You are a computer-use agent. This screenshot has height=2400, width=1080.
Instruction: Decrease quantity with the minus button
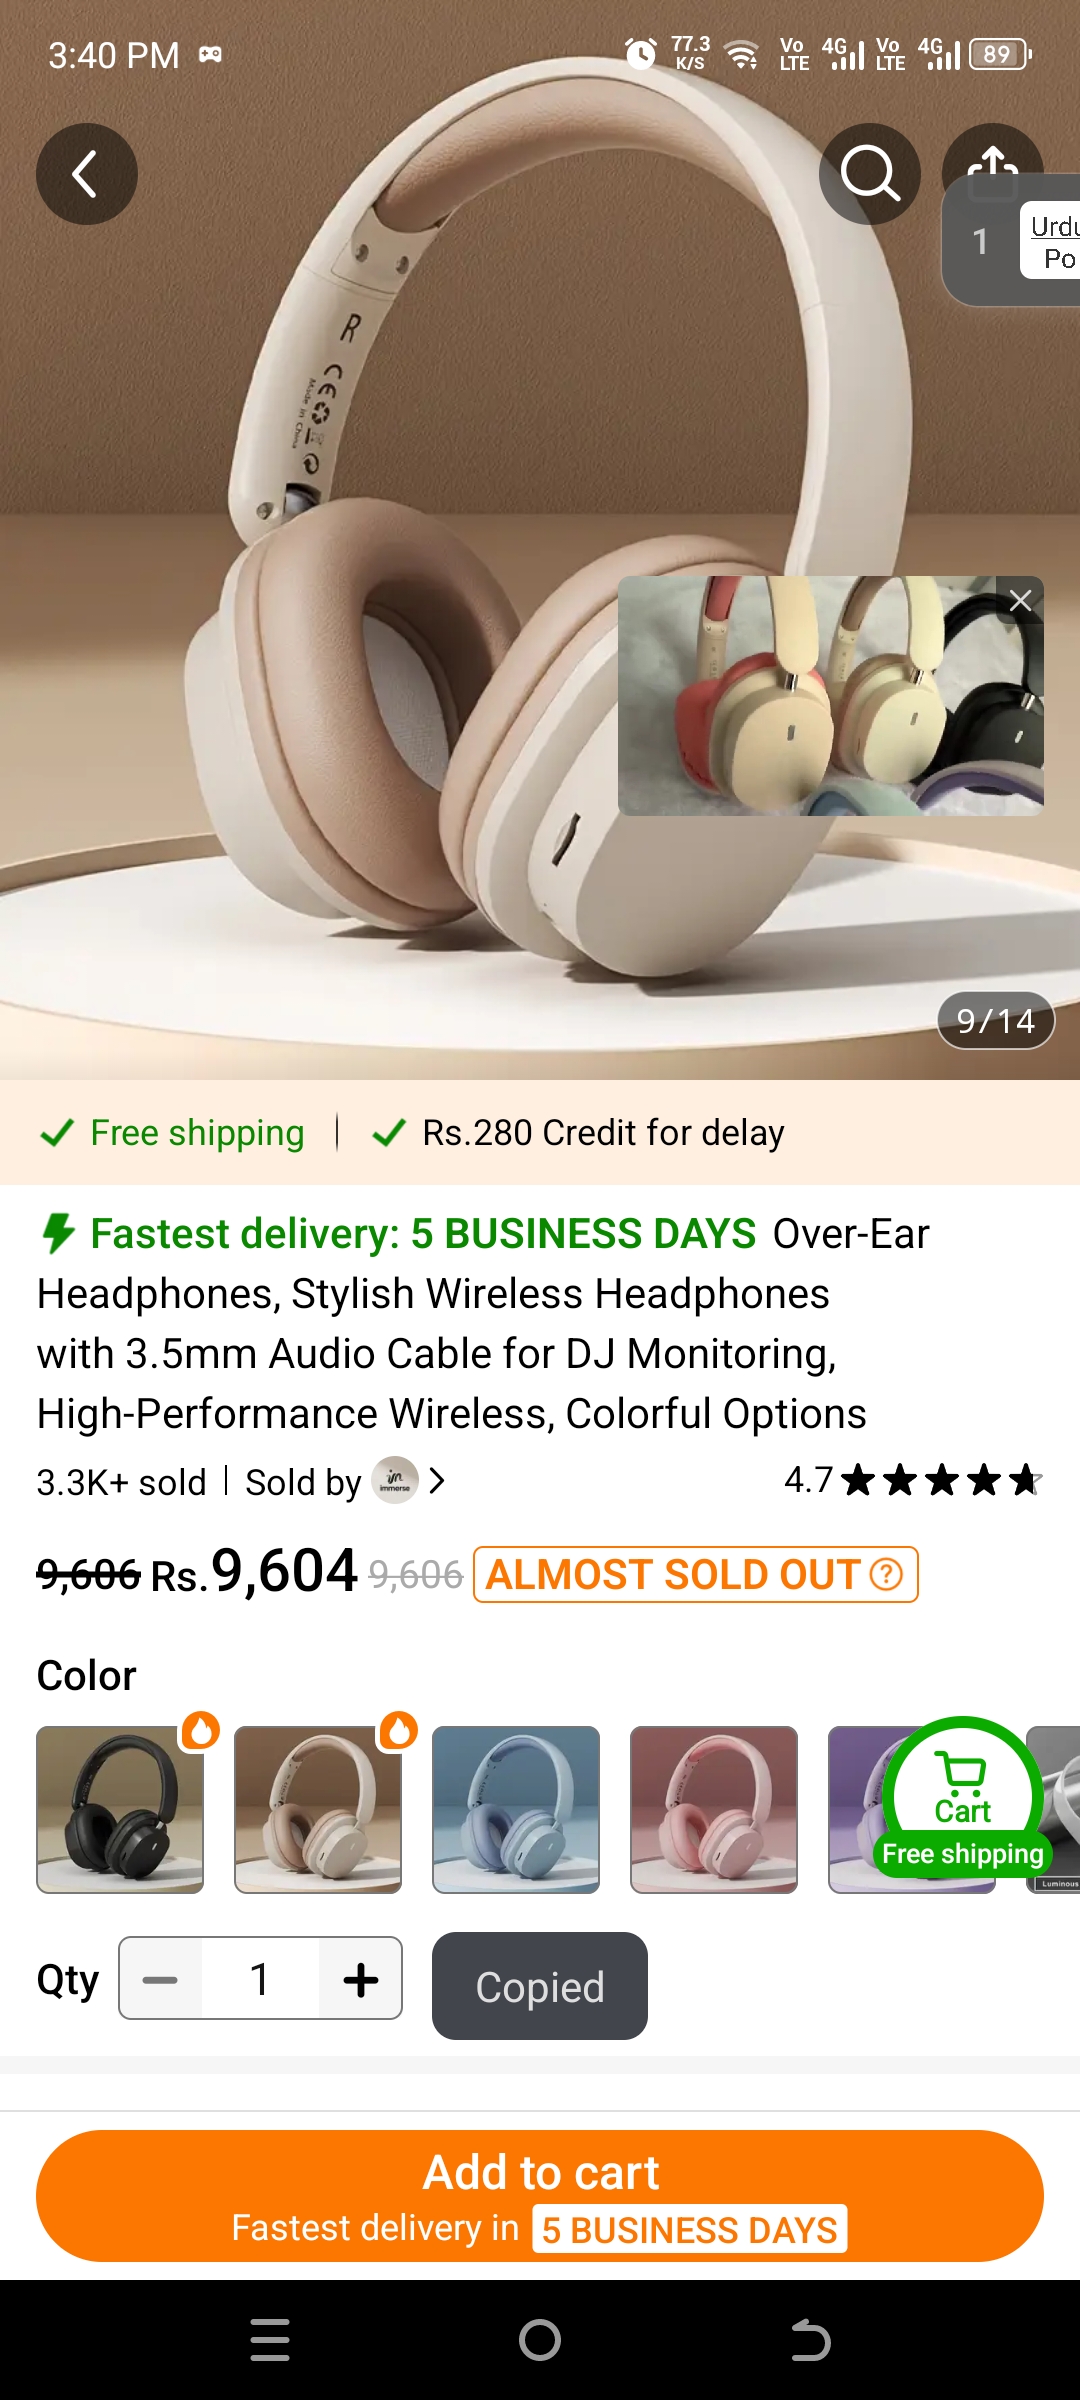click(x=160, y=1979)
